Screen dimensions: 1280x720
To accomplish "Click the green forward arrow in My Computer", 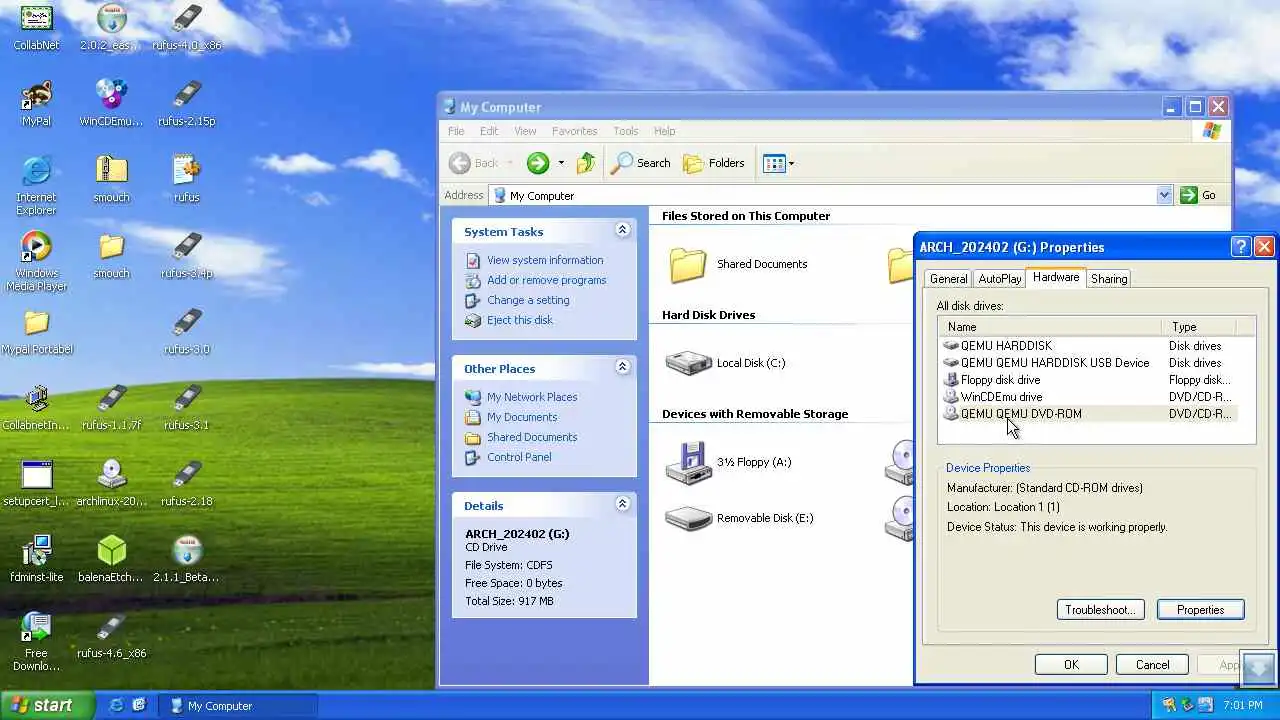I will 538,163.
